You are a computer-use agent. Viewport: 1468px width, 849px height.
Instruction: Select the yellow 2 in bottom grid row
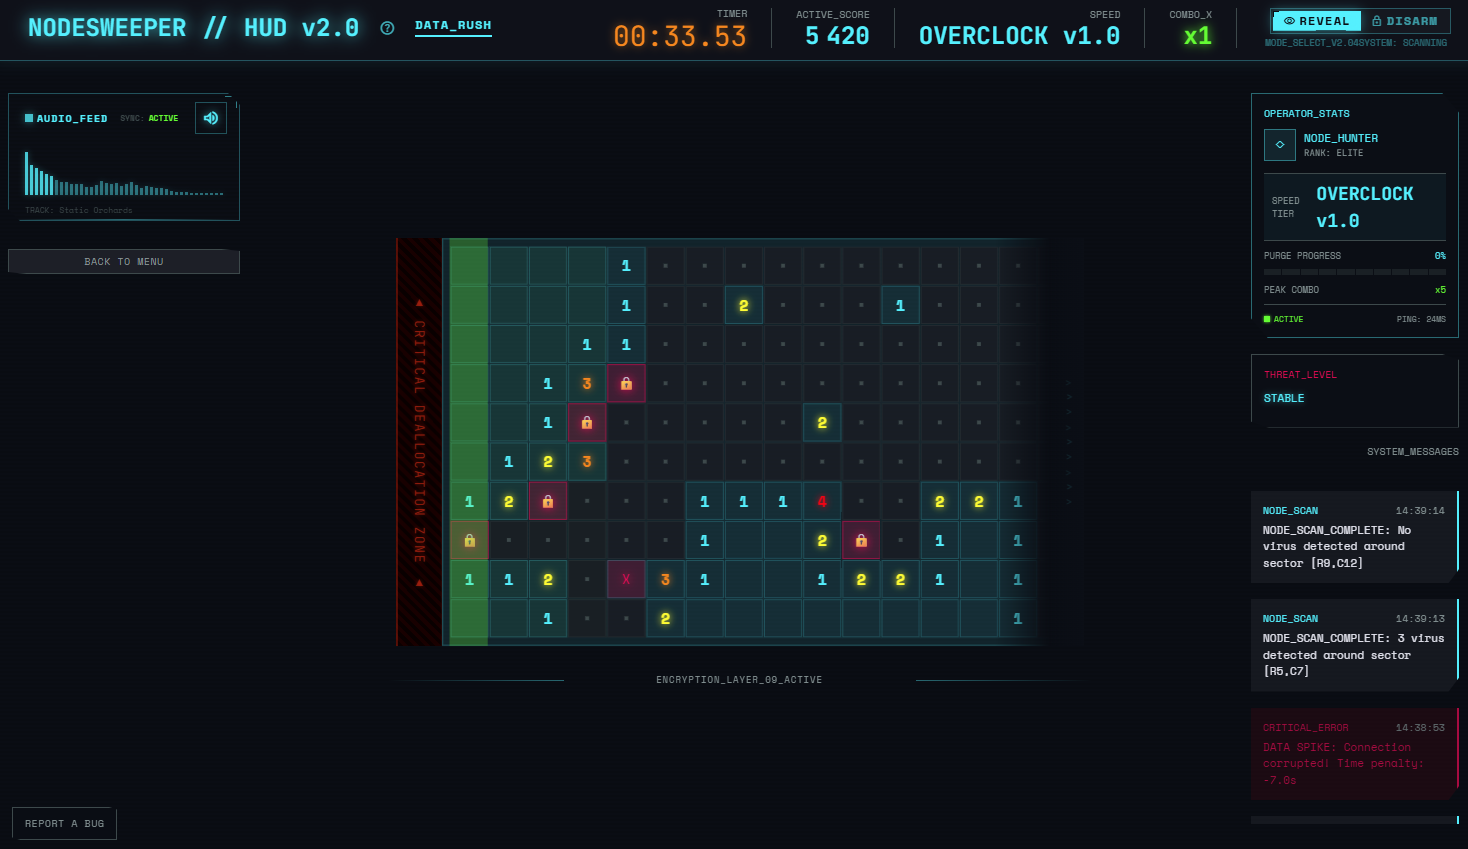click(665, 618)
